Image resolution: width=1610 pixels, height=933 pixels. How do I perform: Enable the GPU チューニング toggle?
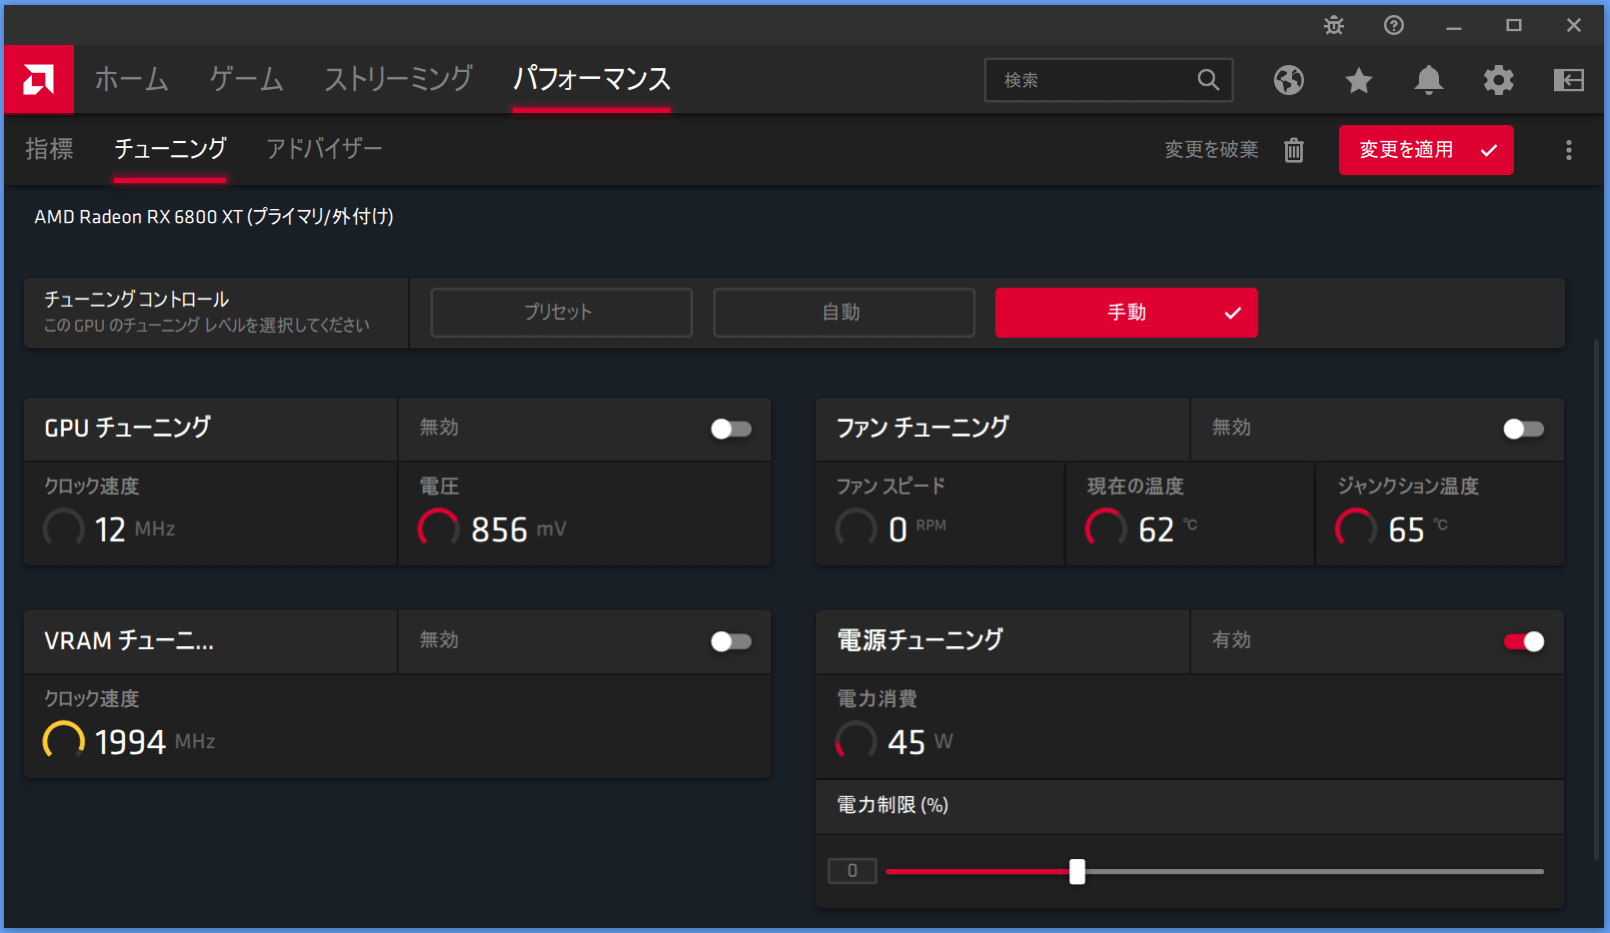click(731, 429)
